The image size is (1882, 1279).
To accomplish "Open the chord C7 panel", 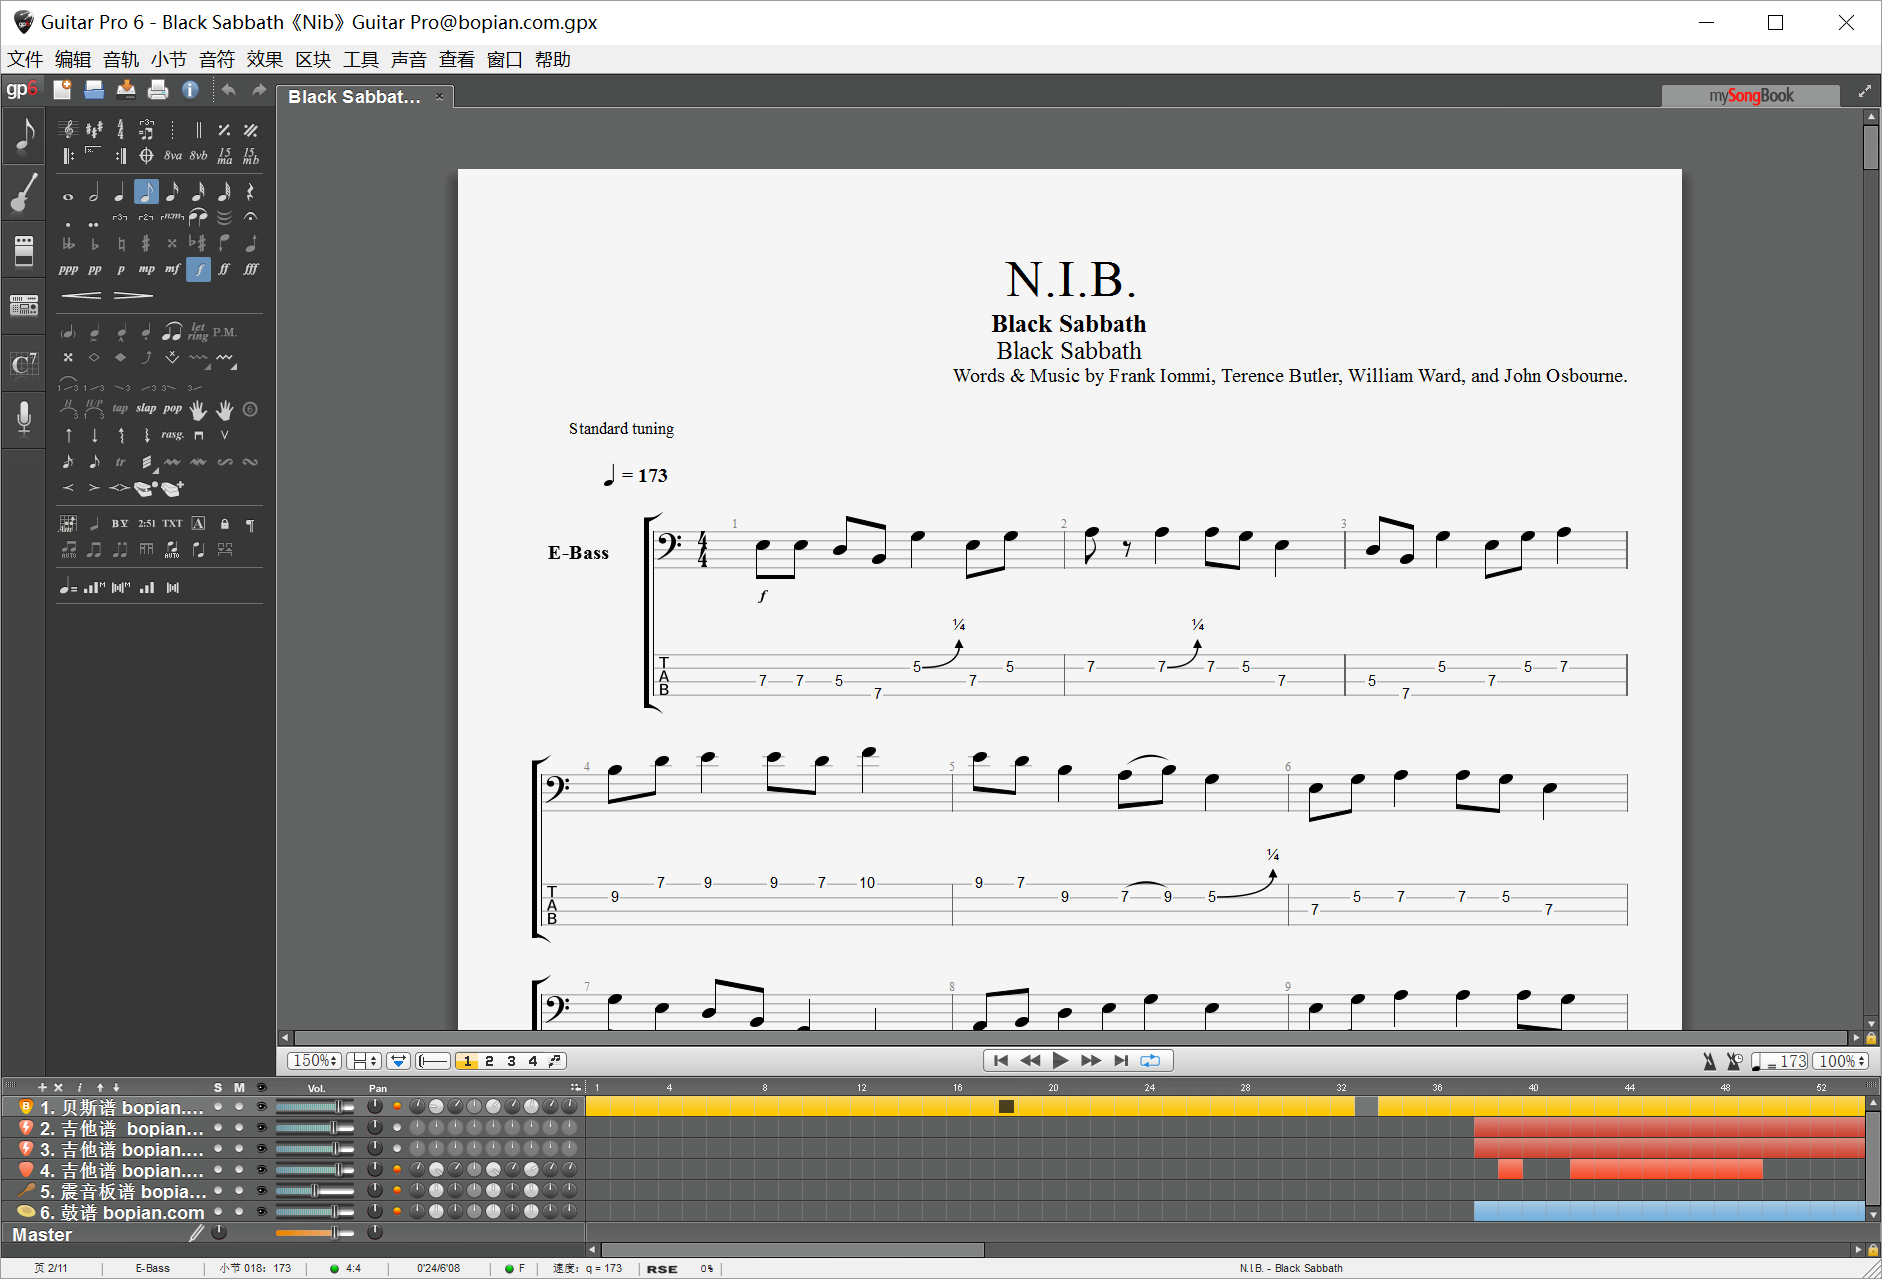I will click(x=24, y=364).
